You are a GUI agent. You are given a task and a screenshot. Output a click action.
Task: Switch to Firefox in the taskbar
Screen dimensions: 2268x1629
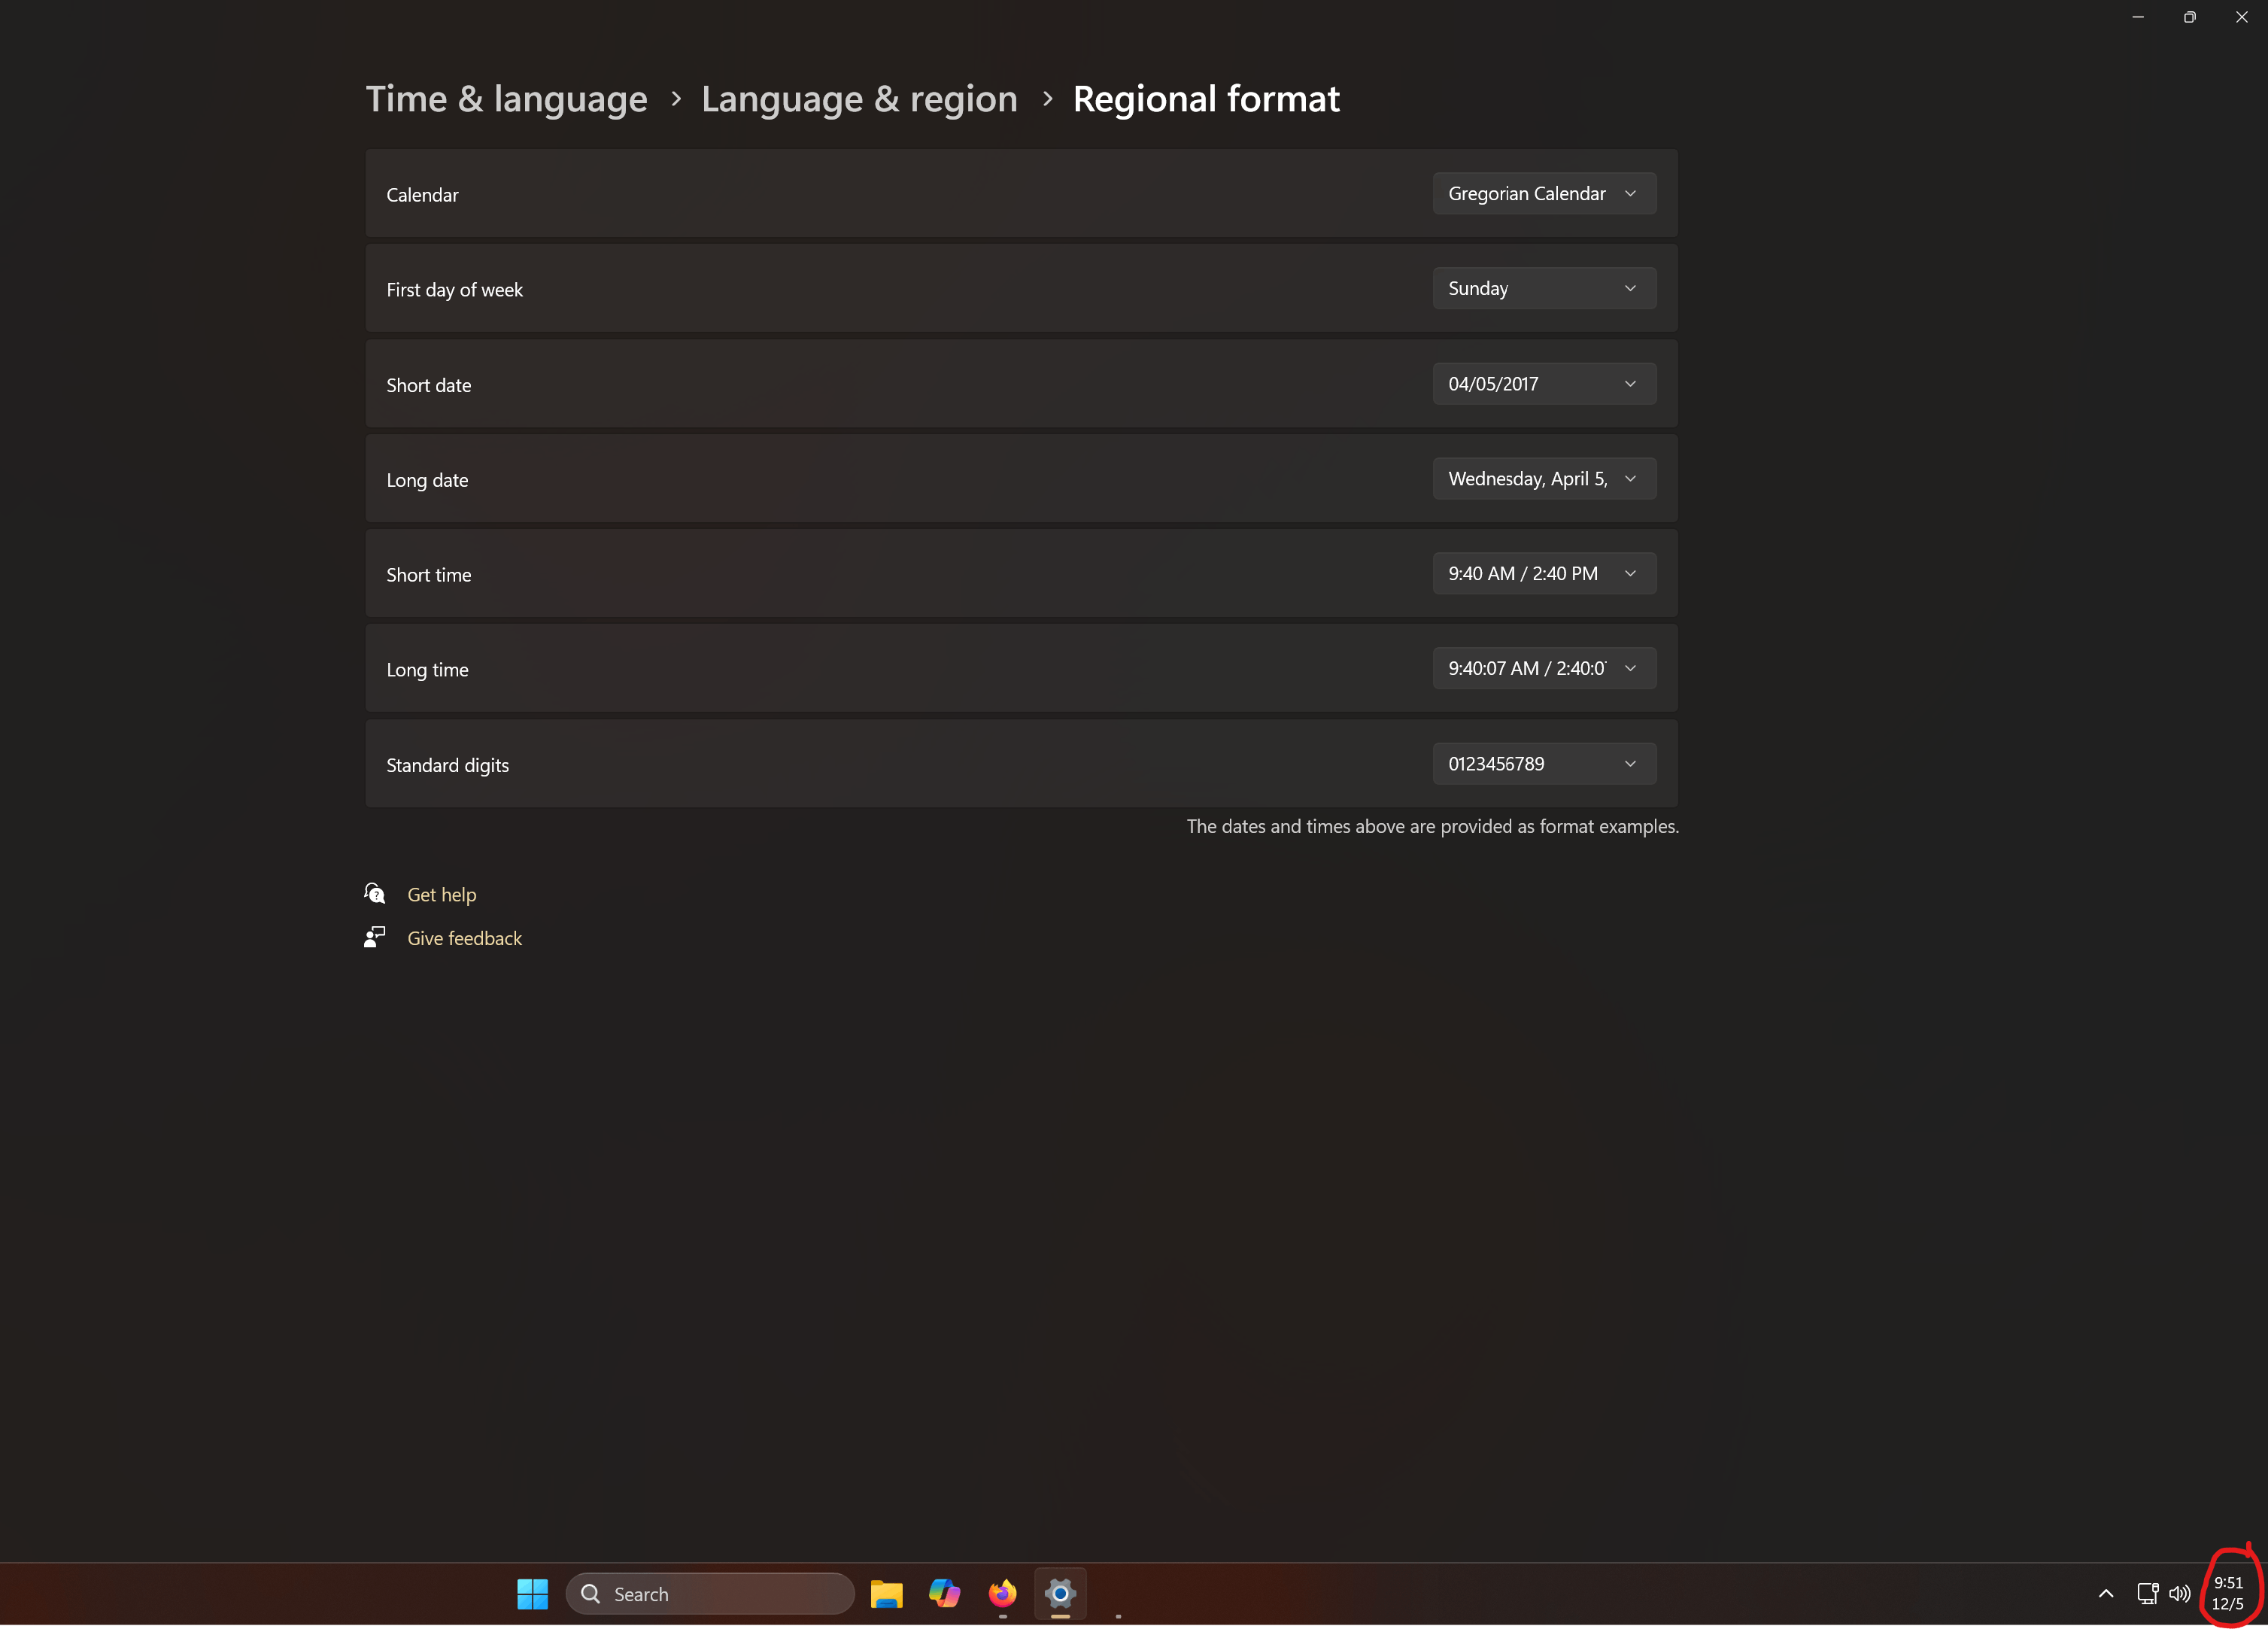pyautogui.click(x=1002, y=1594)
